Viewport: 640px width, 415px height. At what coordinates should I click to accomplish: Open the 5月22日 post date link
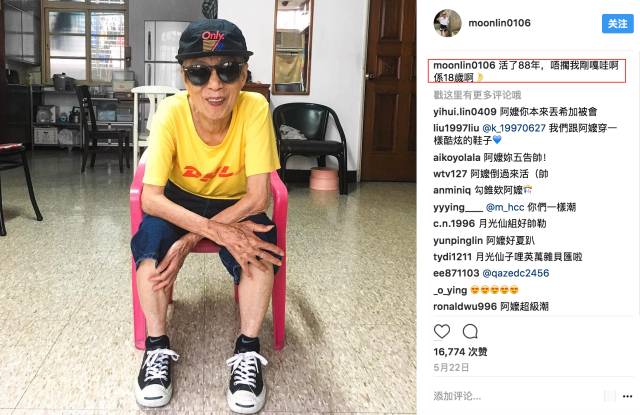tap(451, 367)
